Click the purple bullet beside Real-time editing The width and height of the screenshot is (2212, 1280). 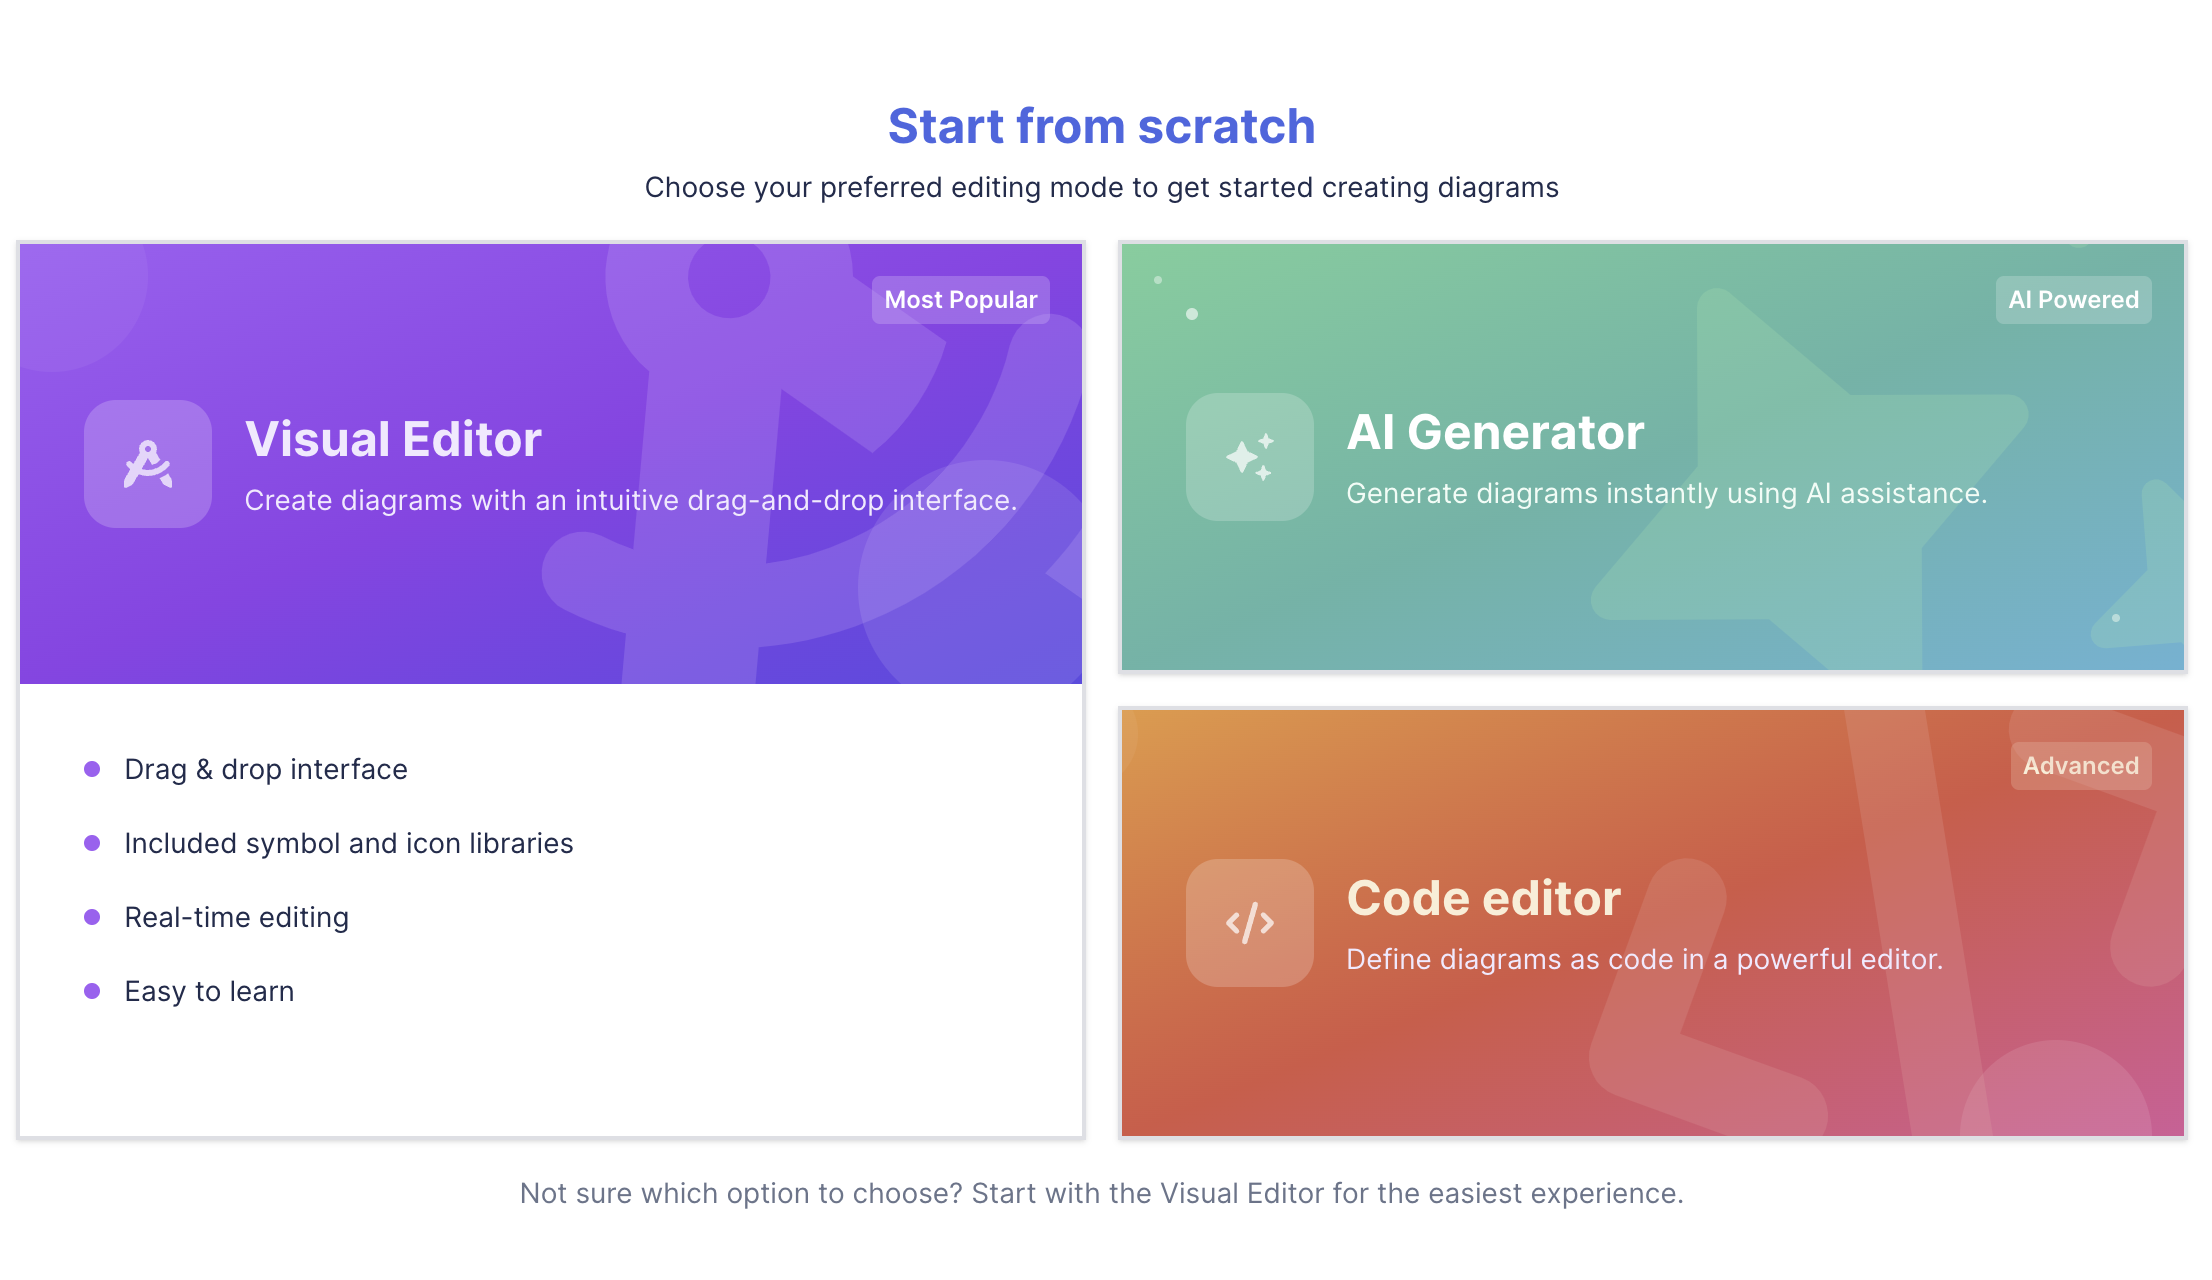[x=92, y=917]
